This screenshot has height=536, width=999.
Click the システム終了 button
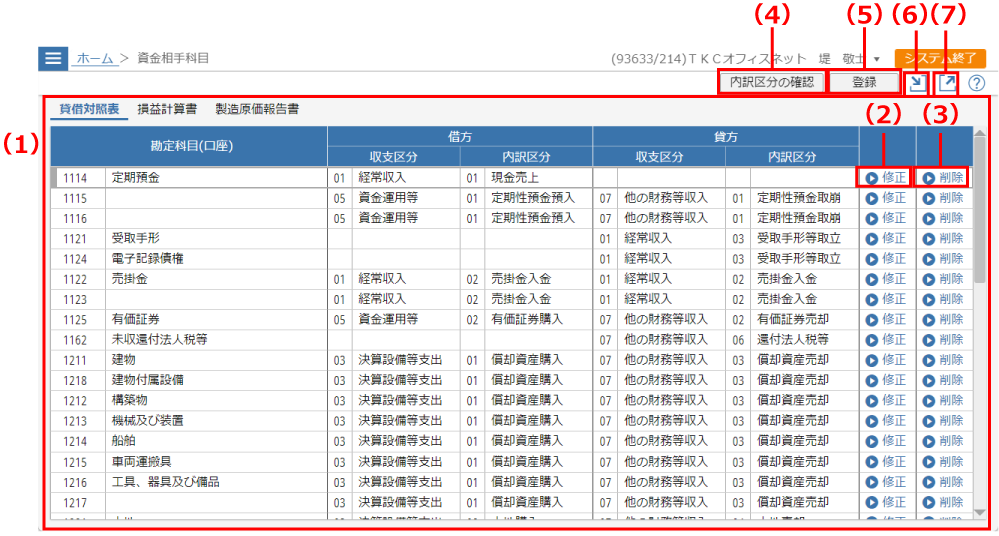[940, 58]
